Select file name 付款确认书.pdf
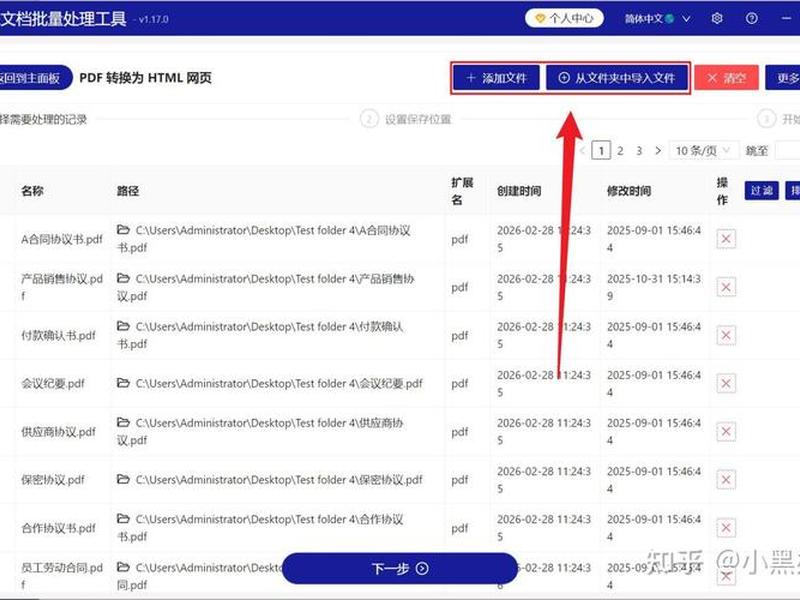This screenshot has height=600, width=800. point(58,335)
